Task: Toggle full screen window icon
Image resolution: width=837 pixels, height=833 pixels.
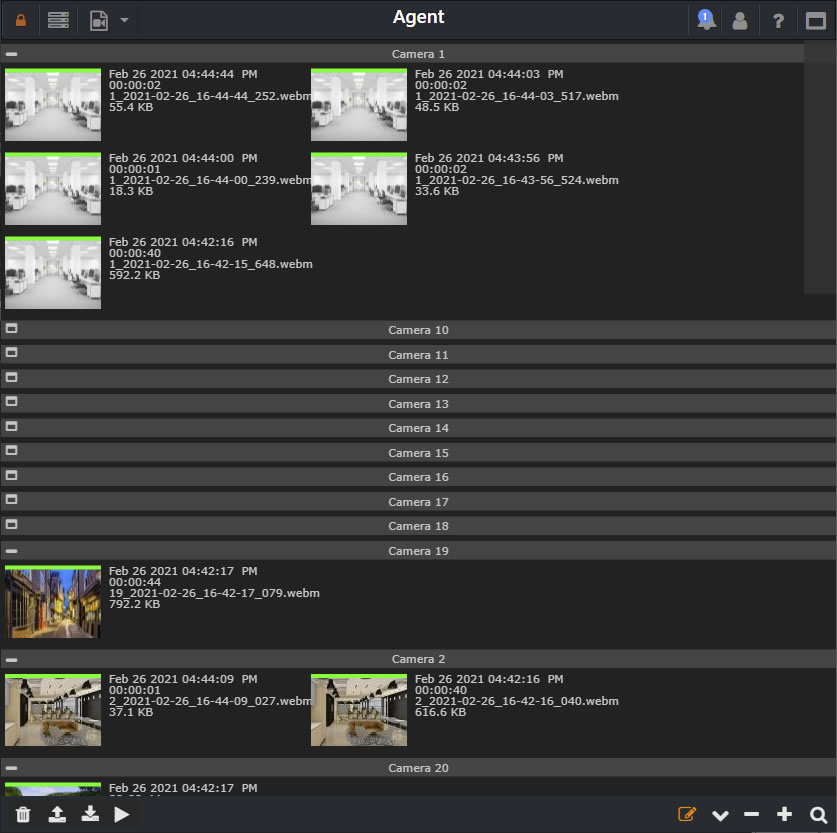Action: pos(816,21)
